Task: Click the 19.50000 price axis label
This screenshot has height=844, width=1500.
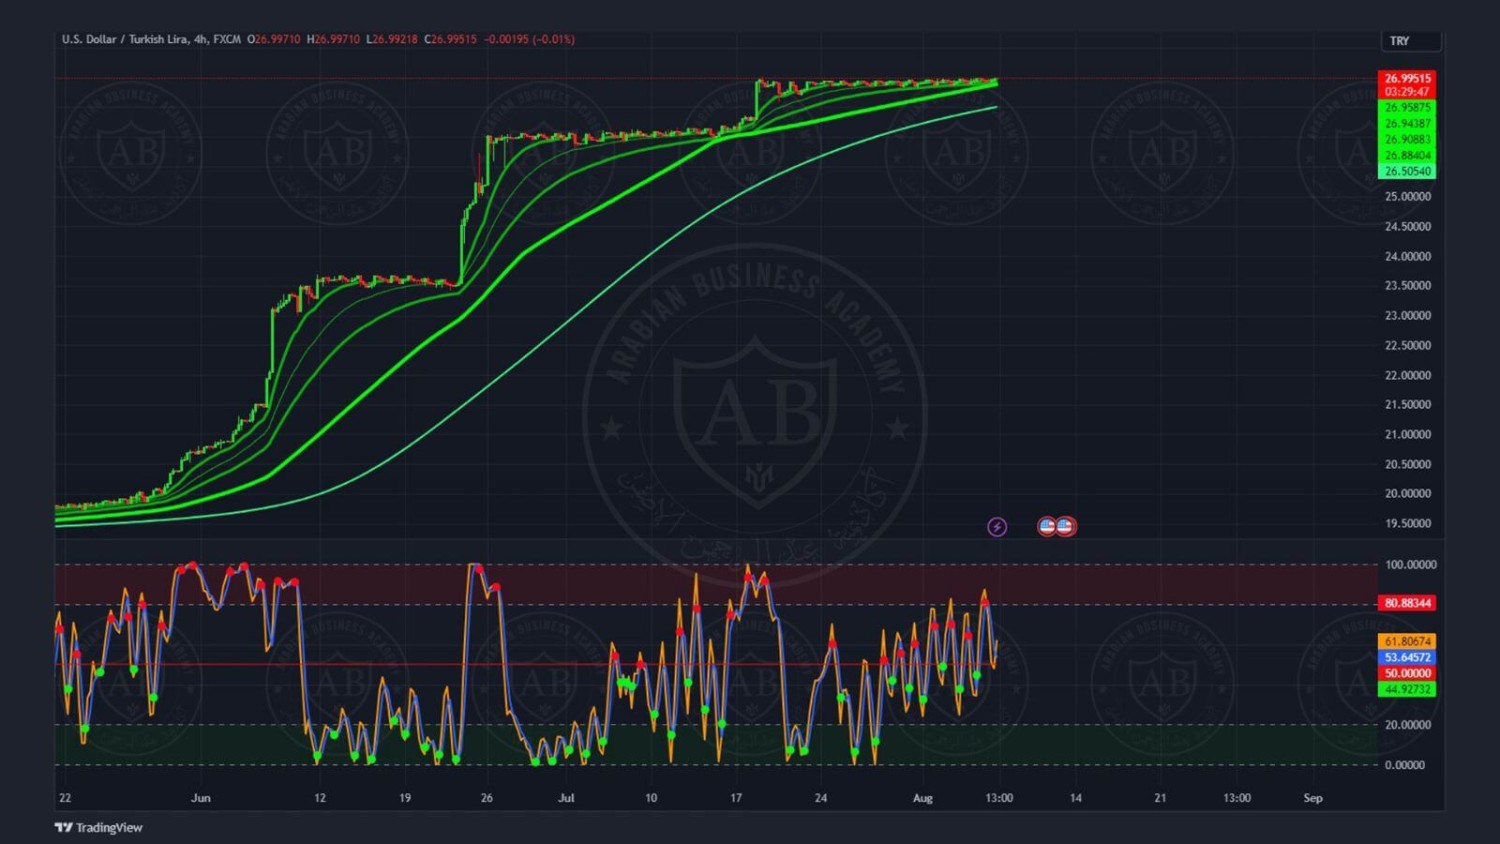Action: click(1407, 523)
